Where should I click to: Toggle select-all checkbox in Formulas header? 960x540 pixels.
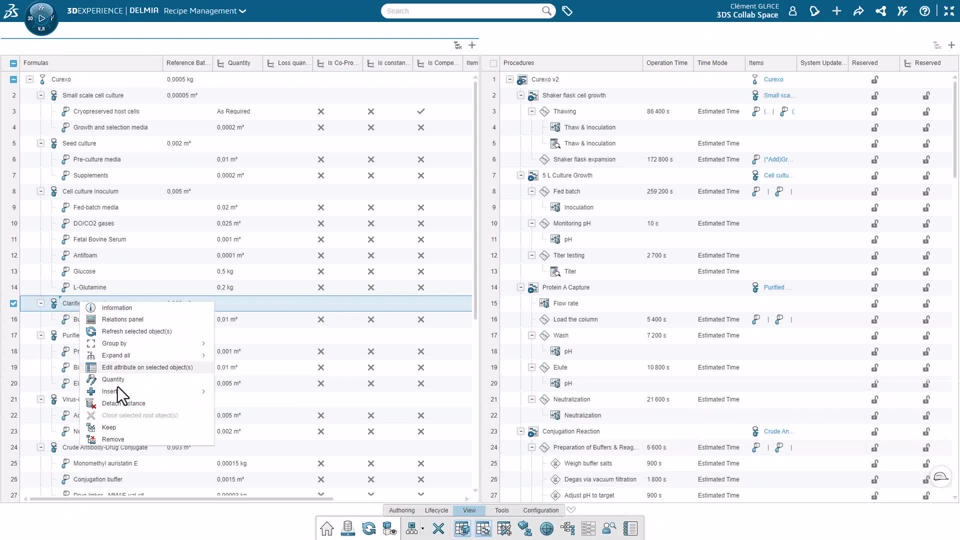(13, 63)
